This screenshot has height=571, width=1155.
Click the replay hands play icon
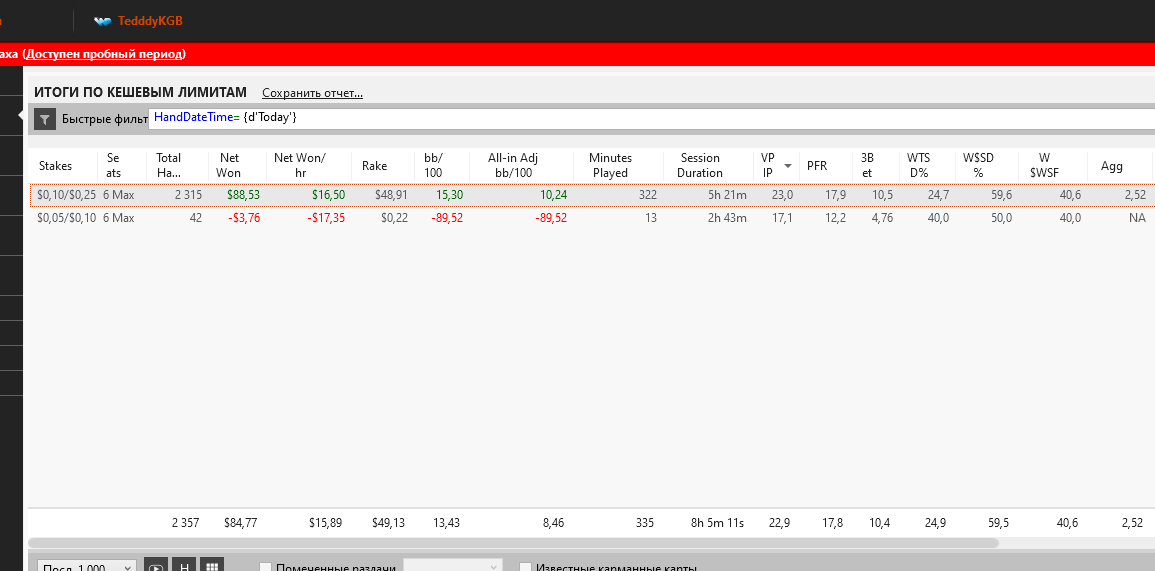point(155,567)
